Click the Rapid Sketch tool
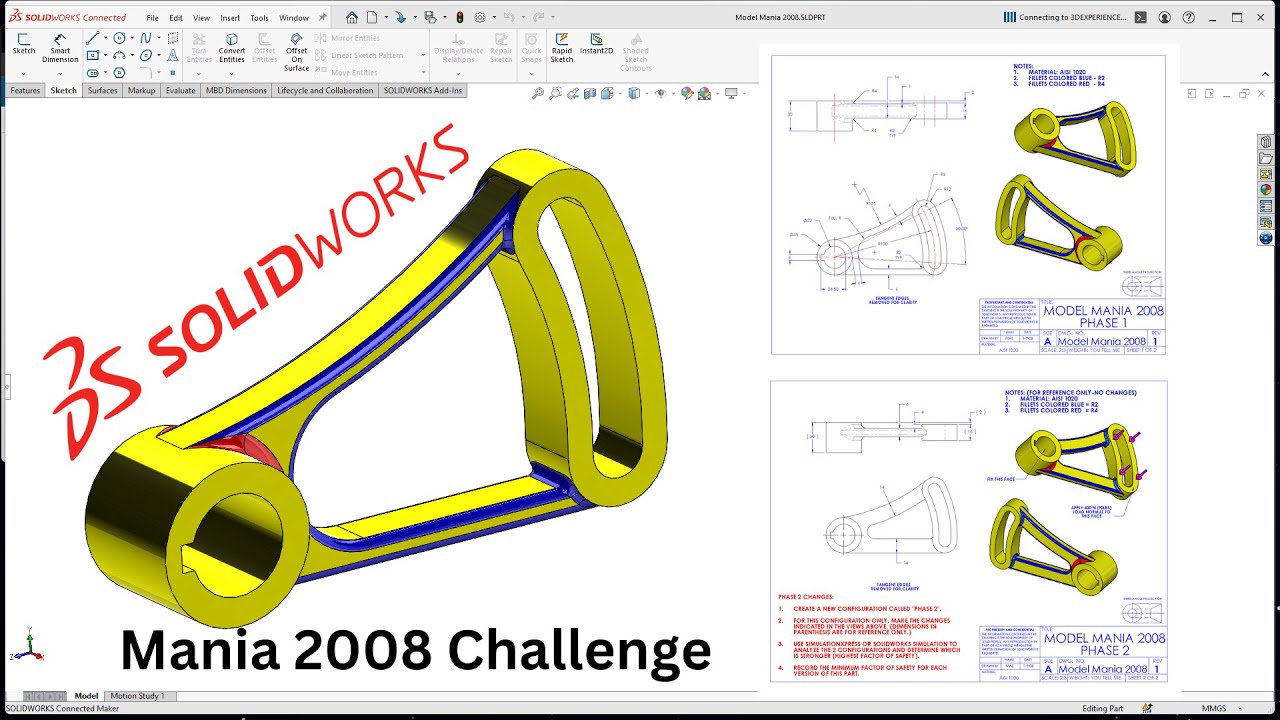 point(562,48)
